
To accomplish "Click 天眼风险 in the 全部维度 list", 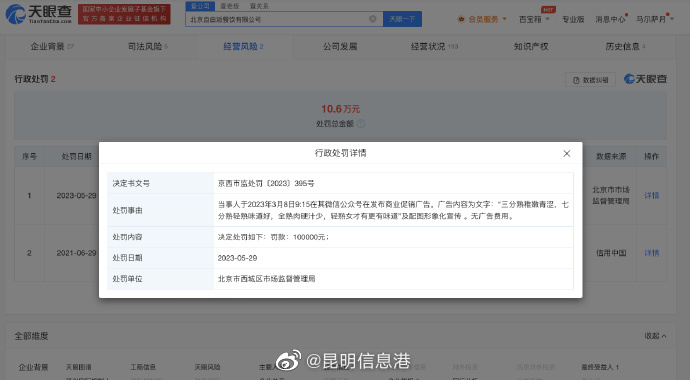I will [207, 366].
